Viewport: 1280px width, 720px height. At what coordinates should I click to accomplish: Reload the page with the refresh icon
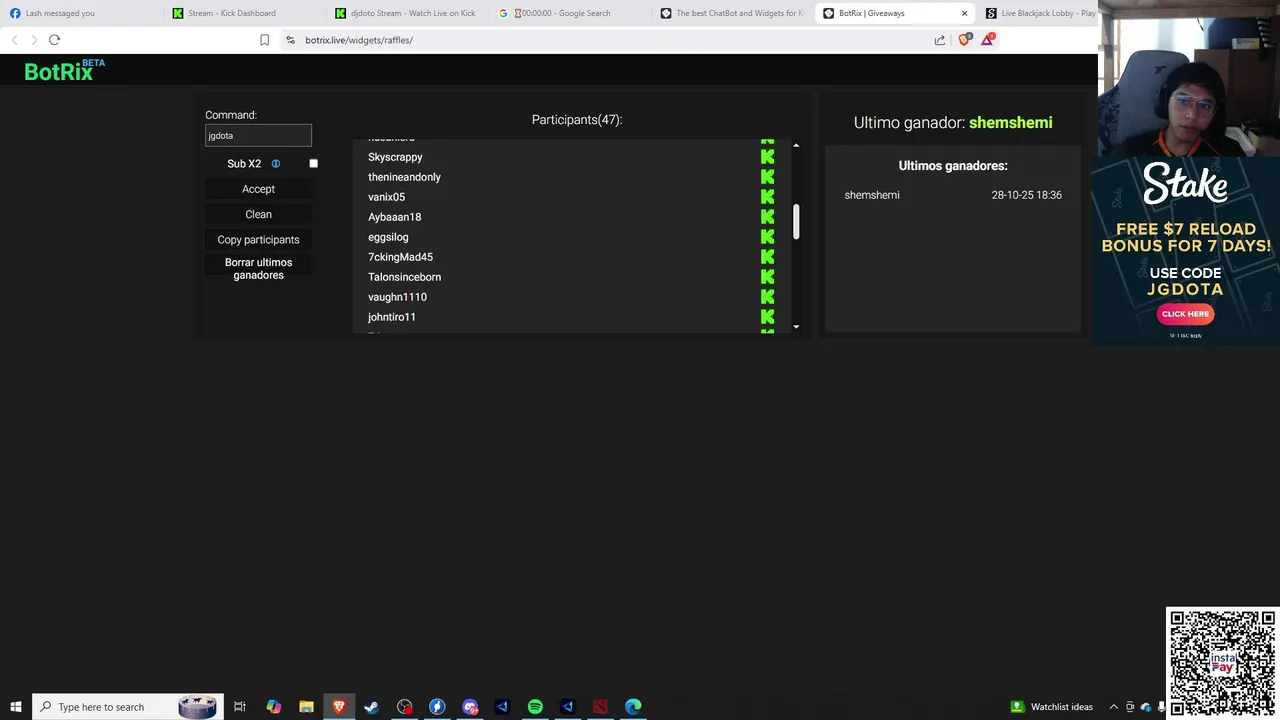click(54, 40)
